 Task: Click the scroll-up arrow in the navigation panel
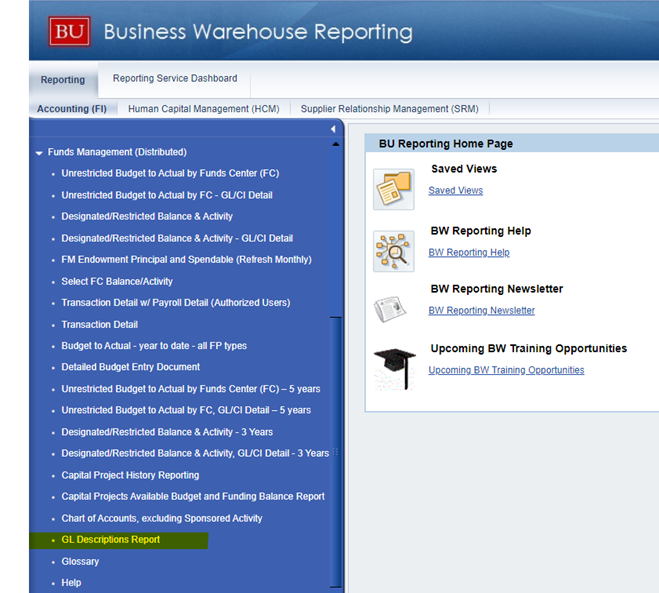click(335, 145)
